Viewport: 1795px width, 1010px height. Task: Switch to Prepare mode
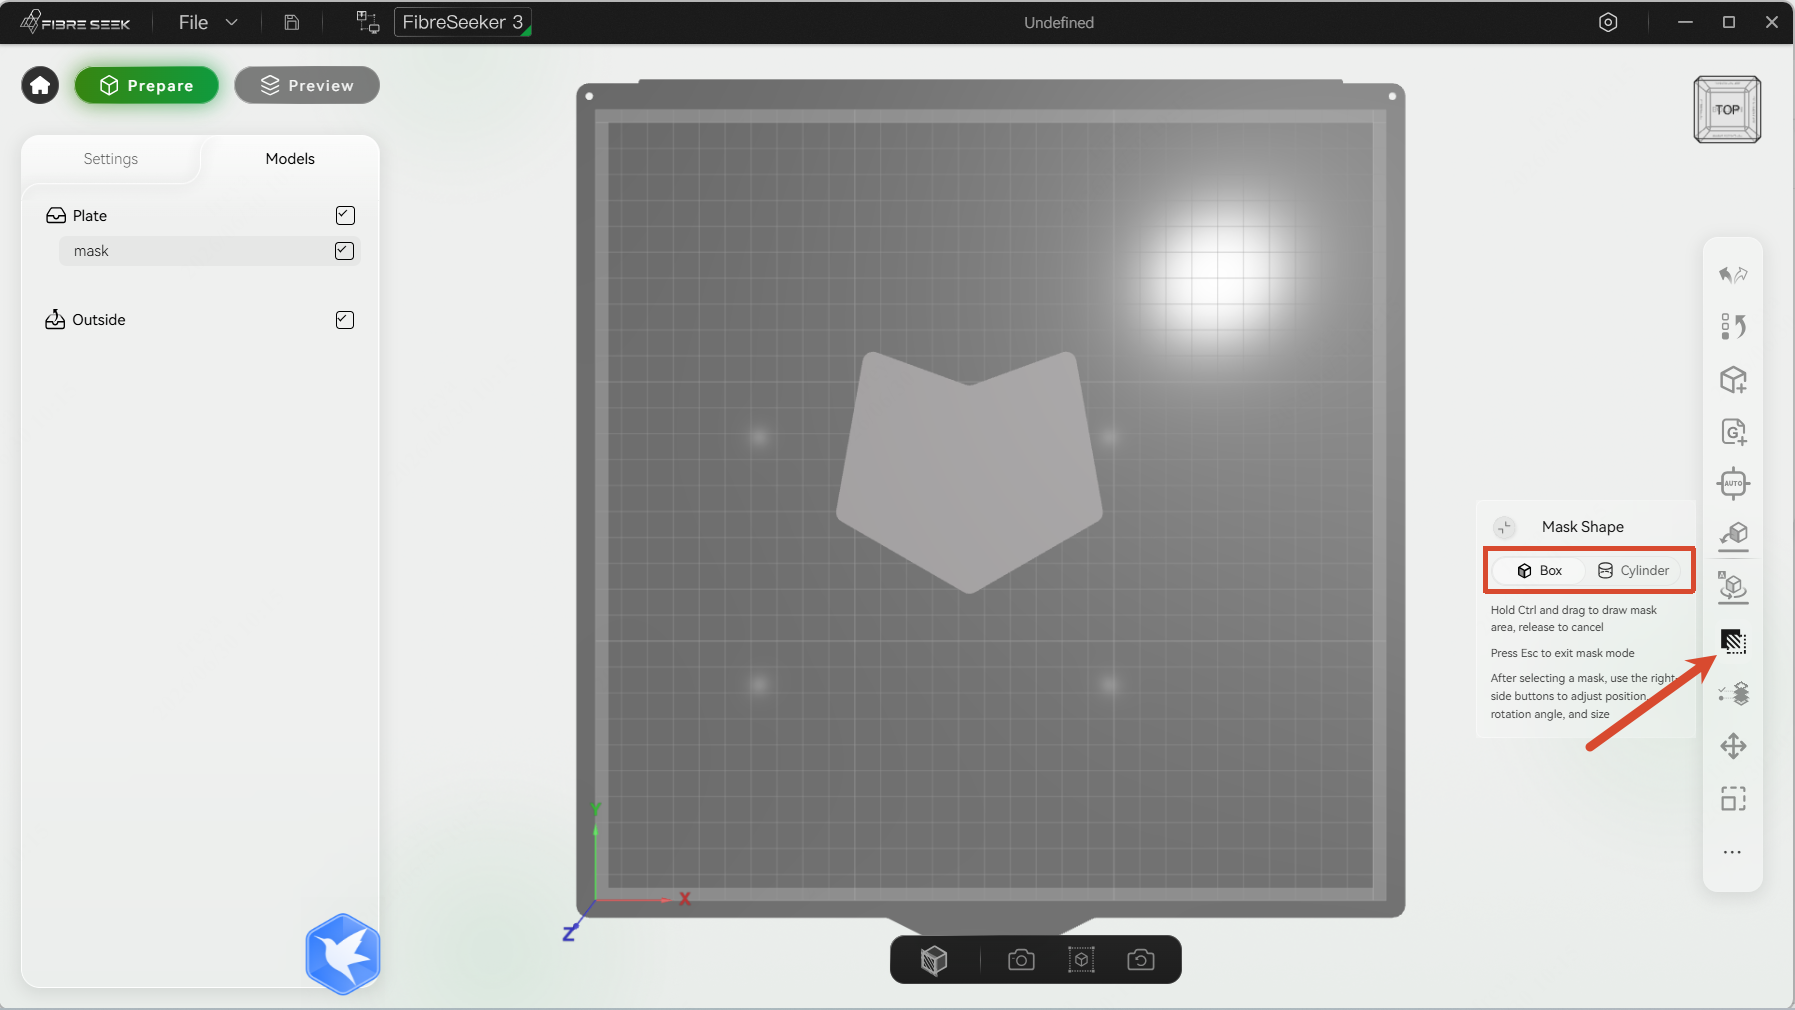click(147, 86)
